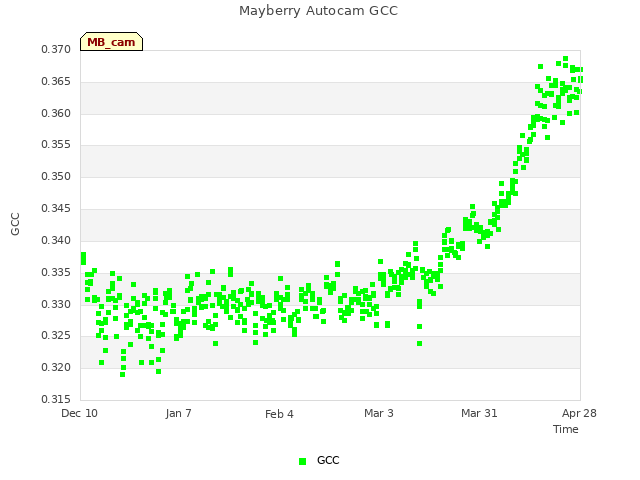Select the 0.350 y-axis label

56,176
